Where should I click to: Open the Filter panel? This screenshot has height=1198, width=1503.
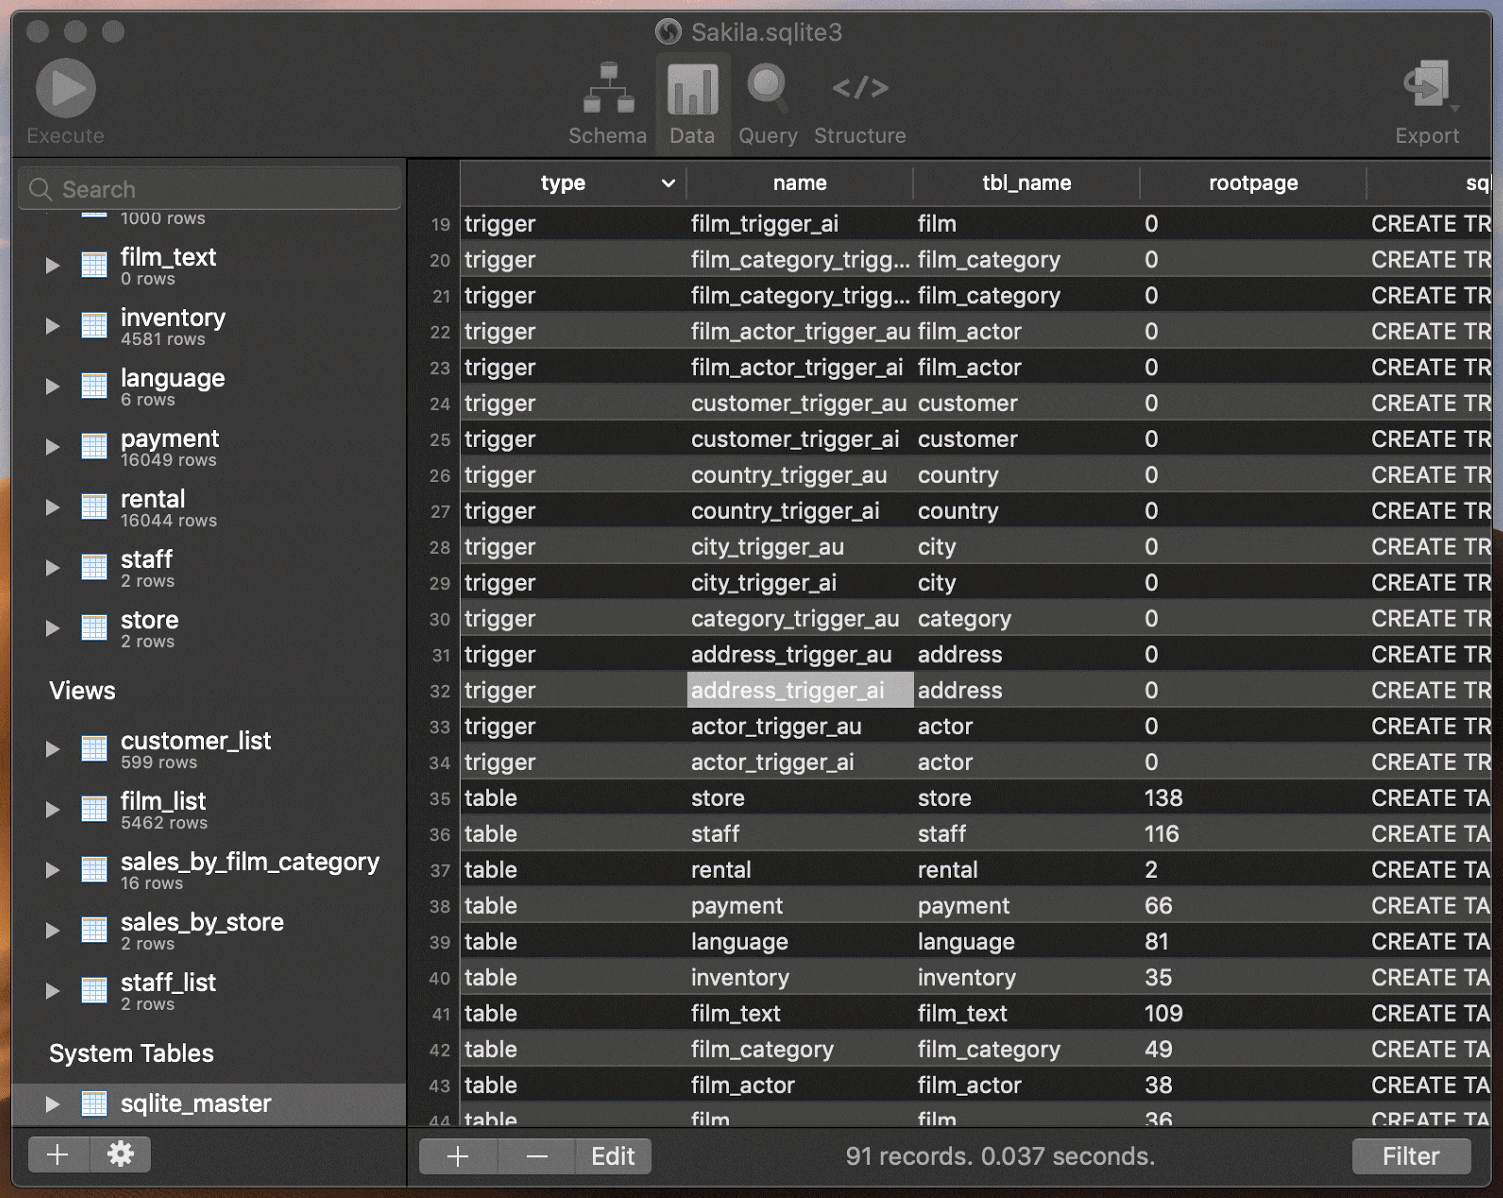click(1411, 1156)
